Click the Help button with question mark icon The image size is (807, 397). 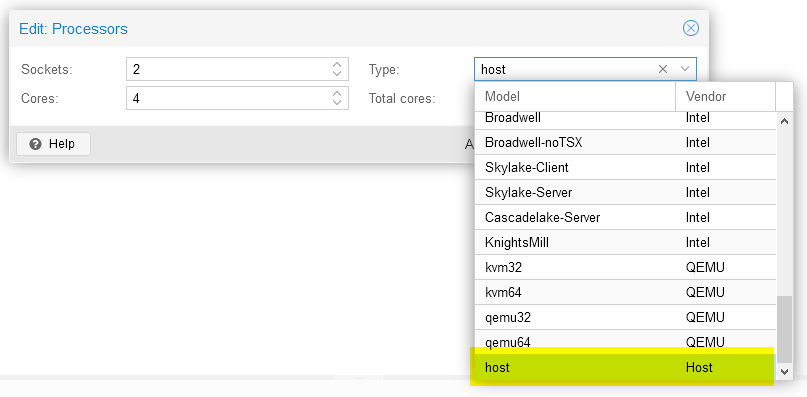click(x=53, y=144)
